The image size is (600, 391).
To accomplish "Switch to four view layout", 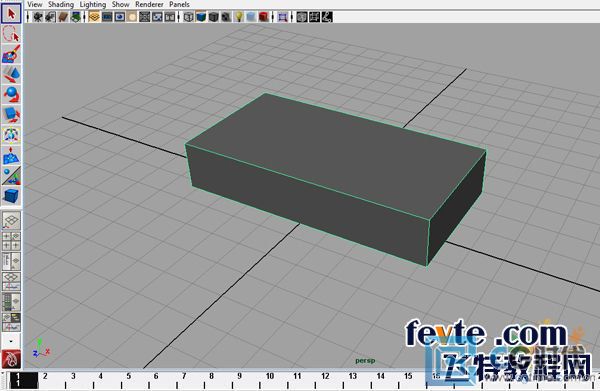I will (11, 241).
